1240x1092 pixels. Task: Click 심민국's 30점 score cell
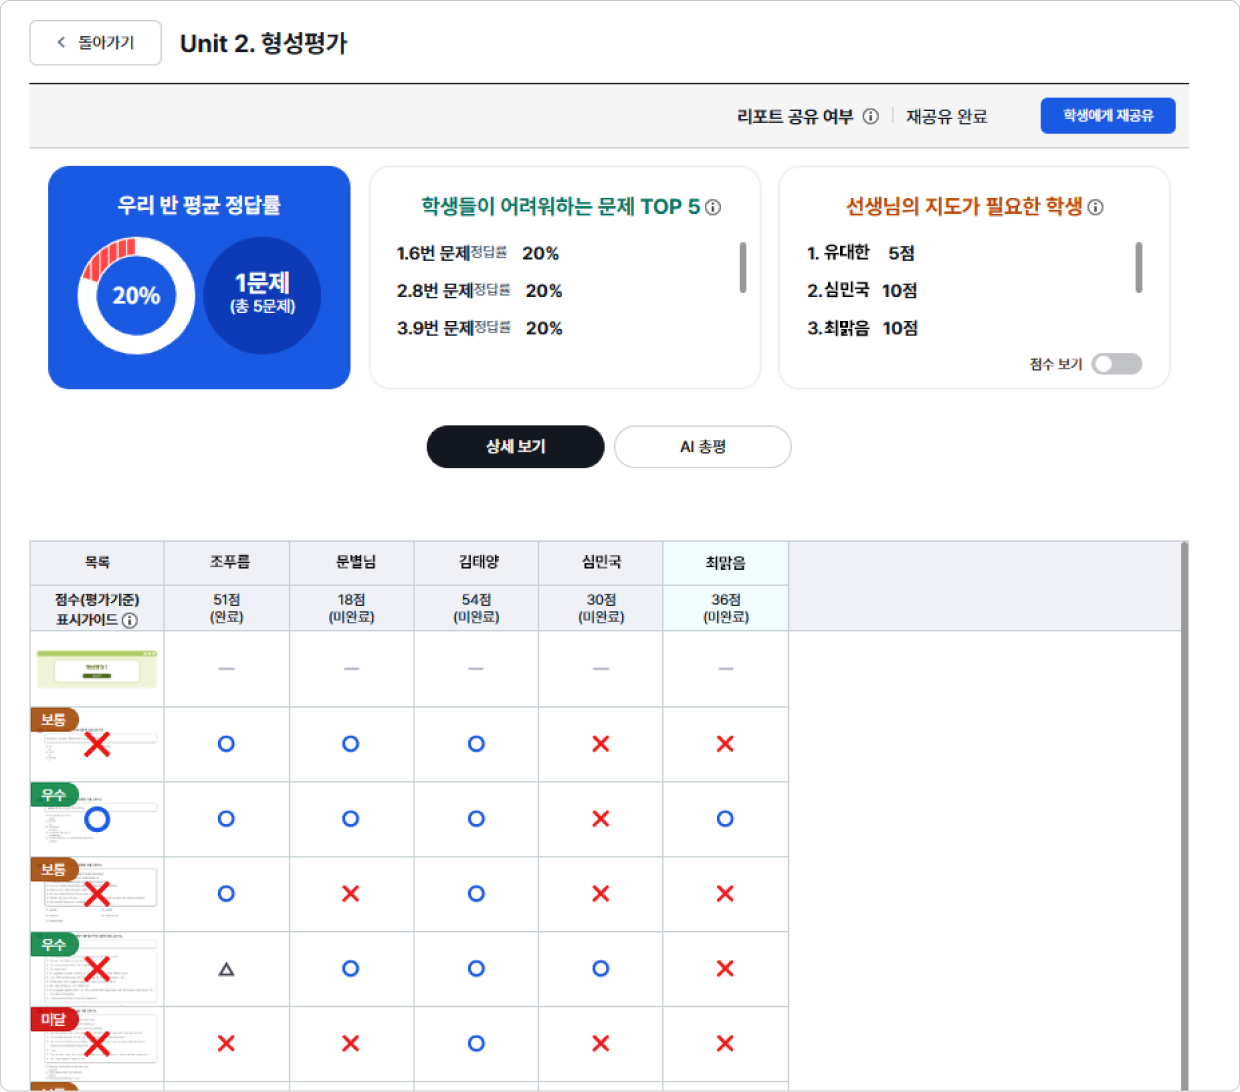coord(601,608)
